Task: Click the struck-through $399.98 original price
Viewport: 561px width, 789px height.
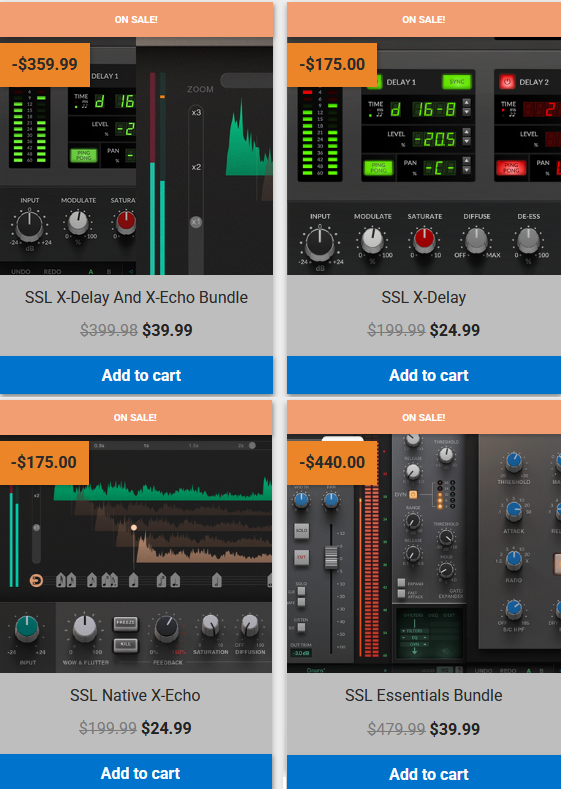Action: coord(109,330)
